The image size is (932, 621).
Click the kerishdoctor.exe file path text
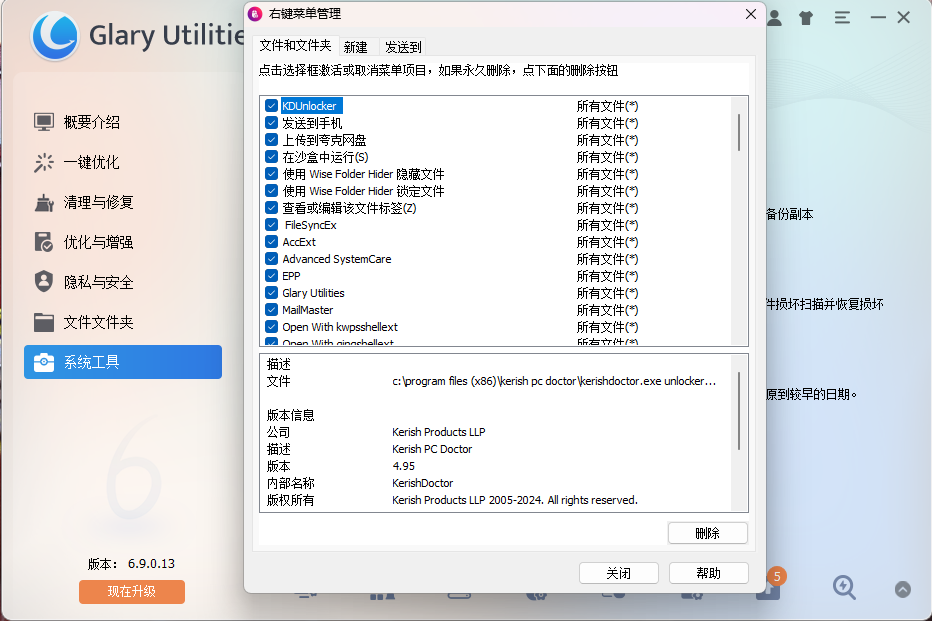(x=554, y=381)
